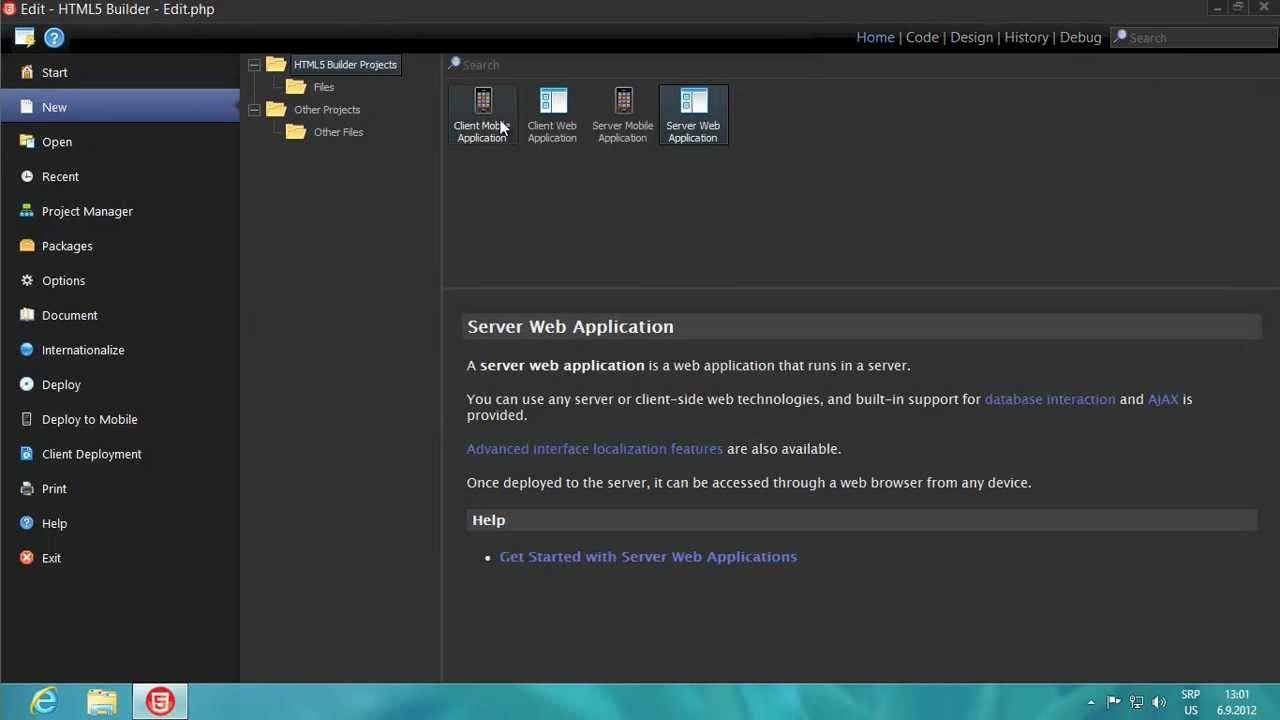Viewport: 1280px width, 720px height.
Task: Click the Start icon in the sidebar
Action: (27, 72)
